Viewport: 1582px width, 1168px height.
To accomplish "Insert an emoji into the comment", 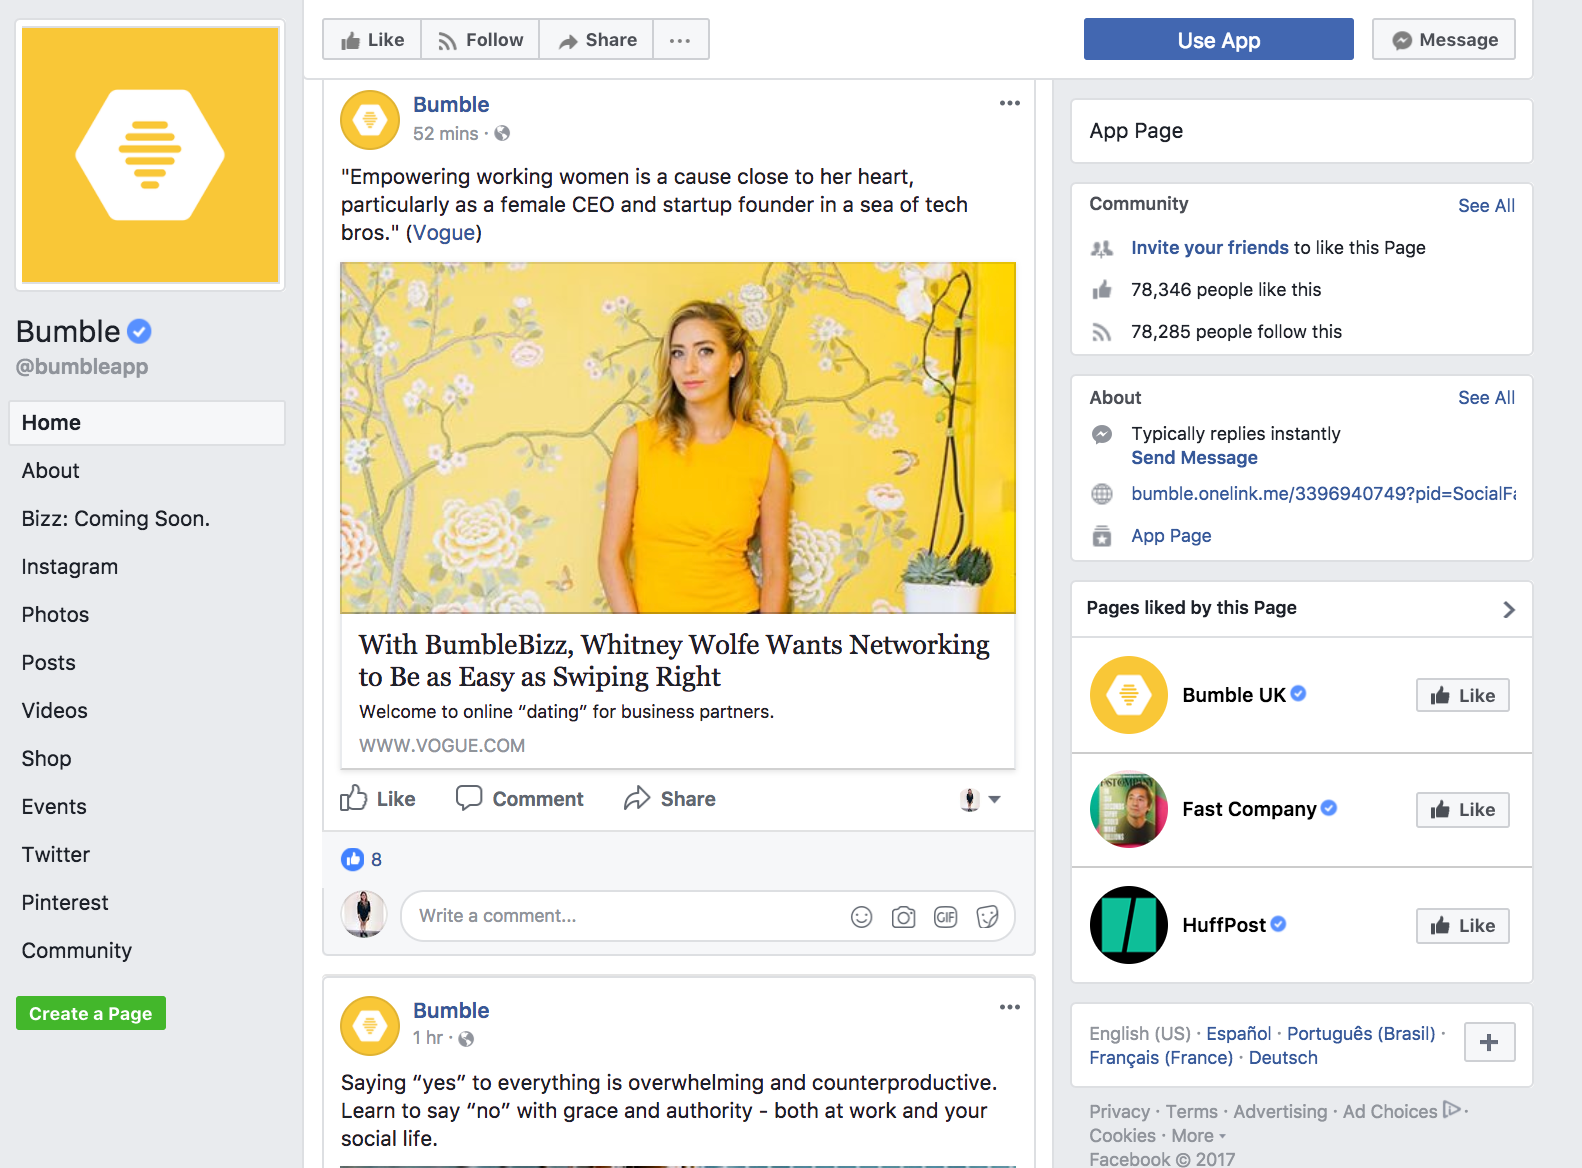I will pos(862,917).
